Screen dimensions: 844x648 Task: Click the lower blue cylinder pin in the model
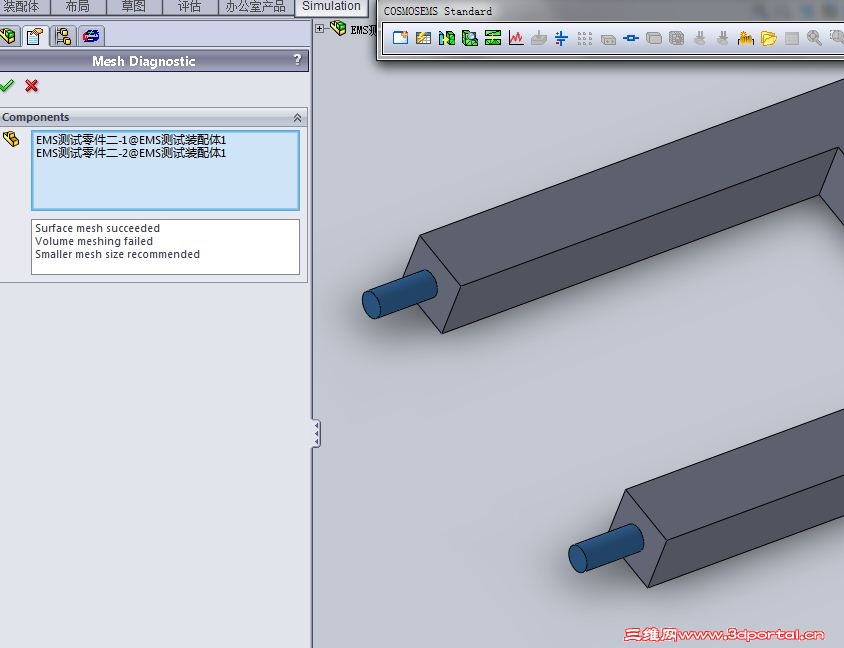click(x=606, y=548)
